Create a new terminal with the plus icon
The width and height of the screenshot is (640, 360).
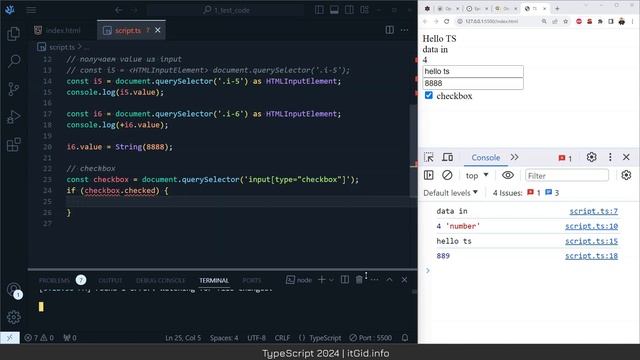pyautogui.click(x=322, y=280)
